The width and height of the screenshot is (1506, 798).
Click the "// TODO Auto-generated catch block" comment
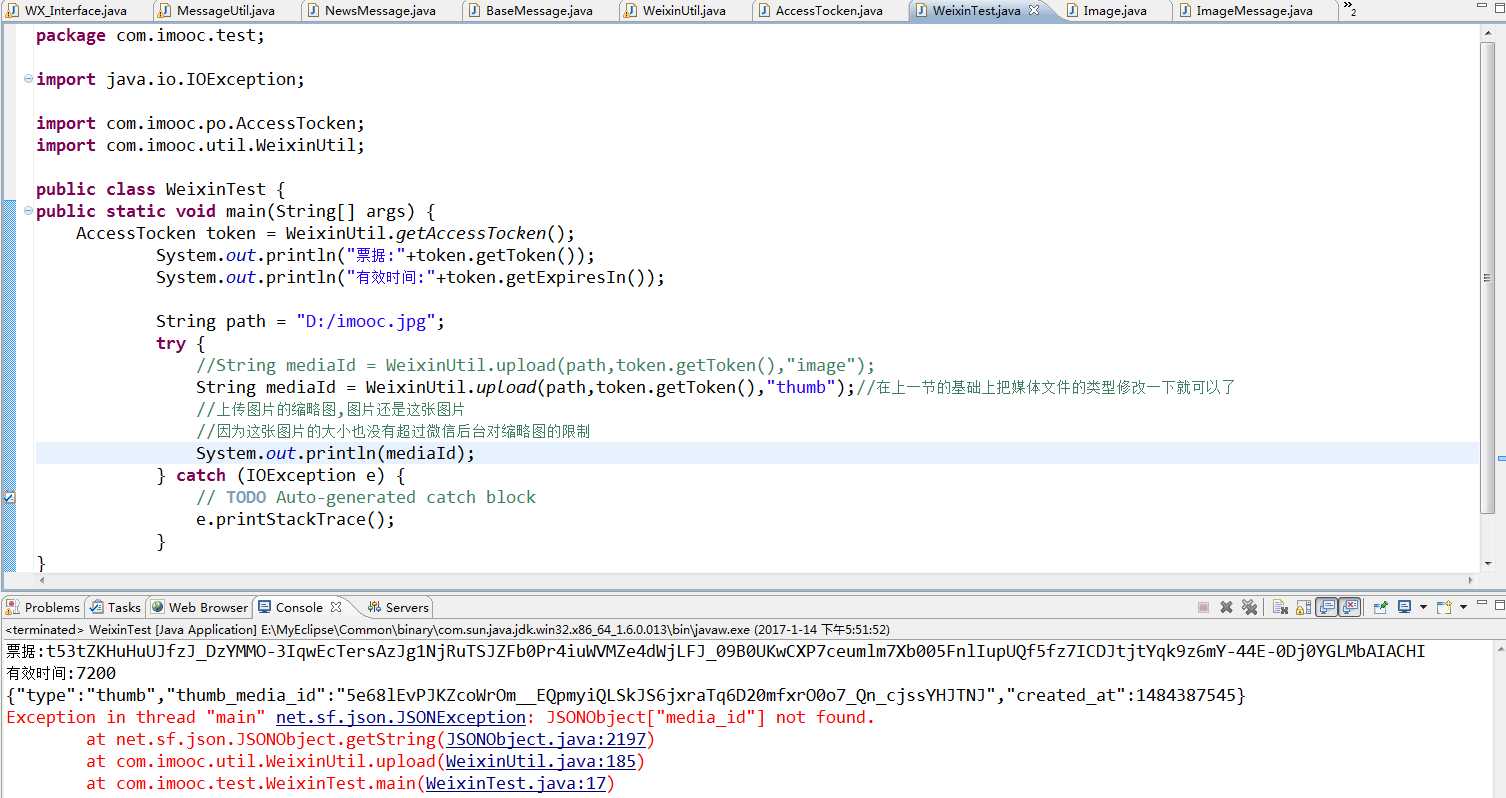366,497
